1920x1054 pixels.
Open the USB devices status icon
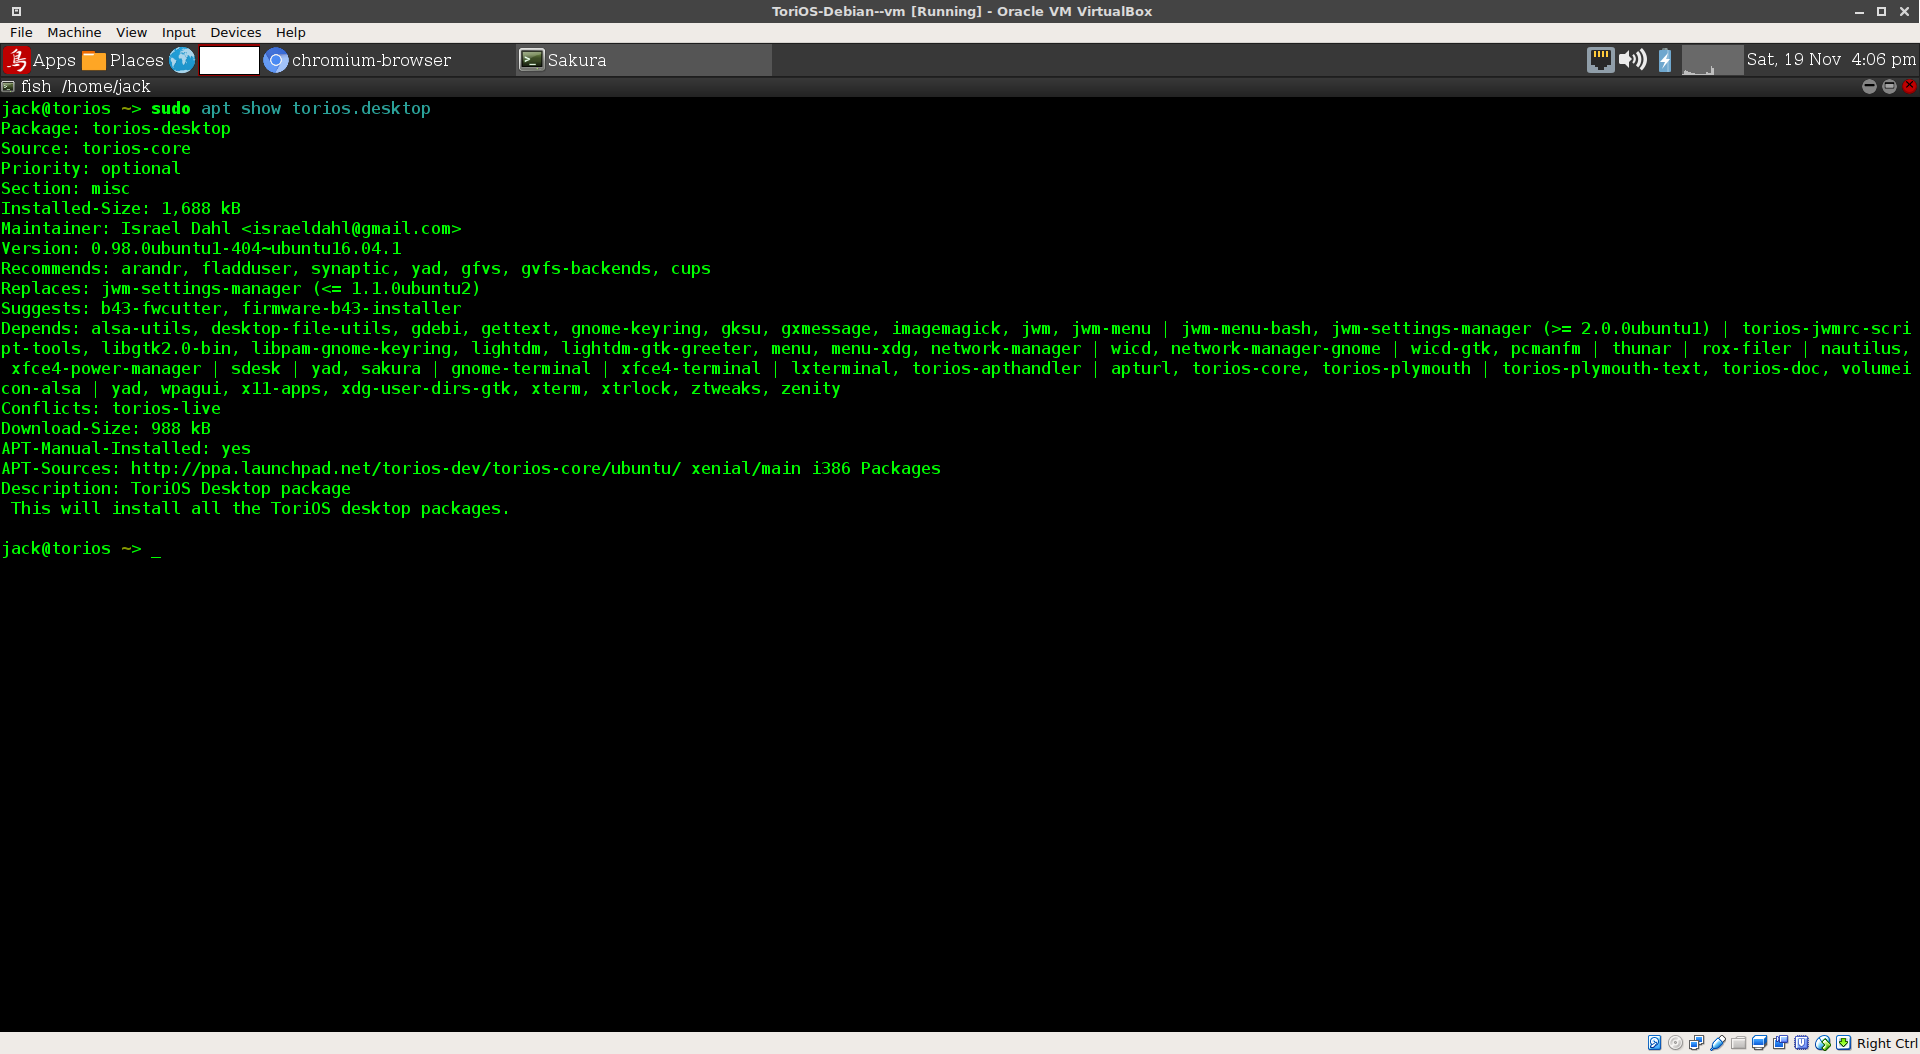(x=1717, y=1043)
